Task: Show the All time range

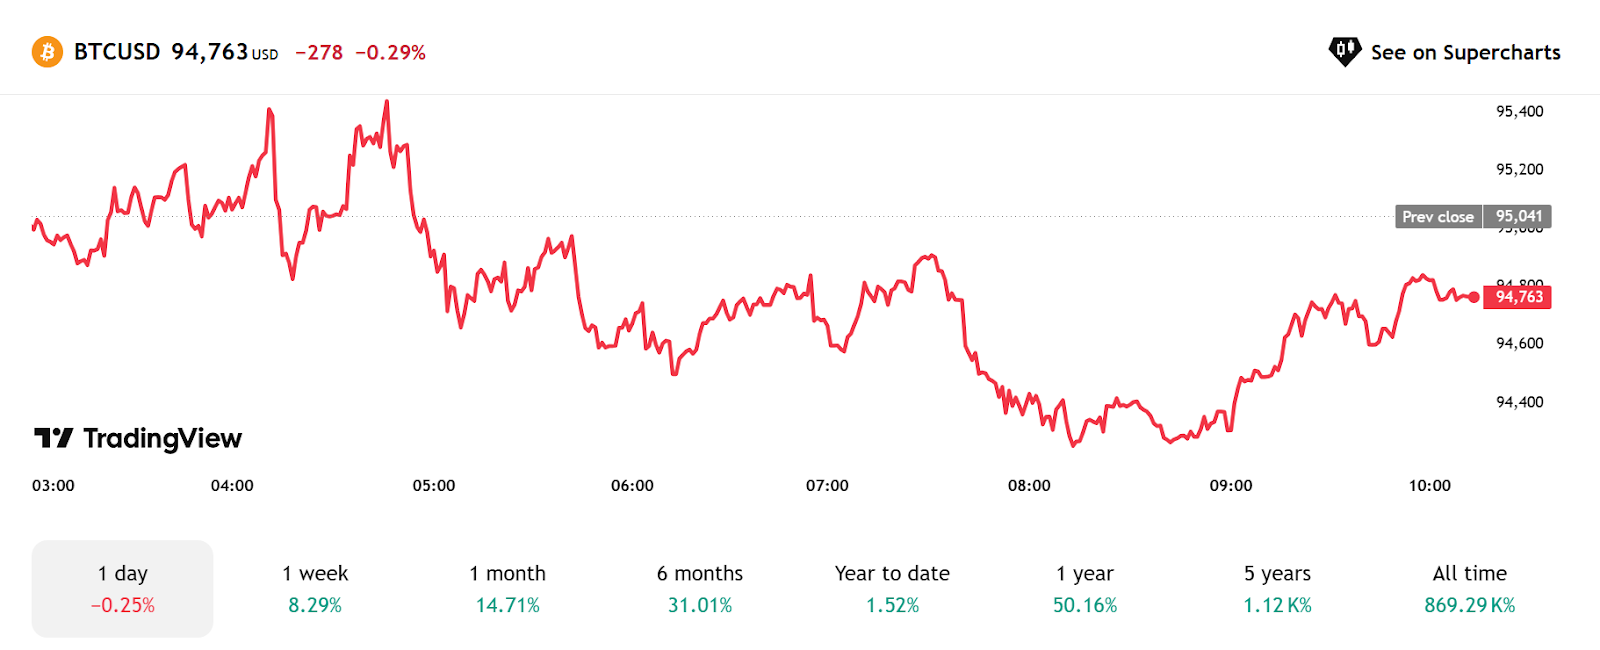Action: pyautogui.click(x=1469, y=588)
